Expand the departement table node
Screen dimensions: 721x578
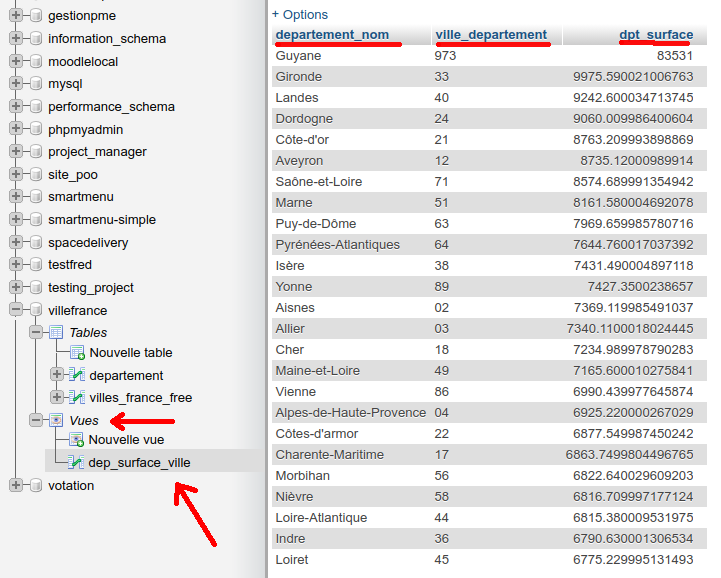click(x=57, y=375)
